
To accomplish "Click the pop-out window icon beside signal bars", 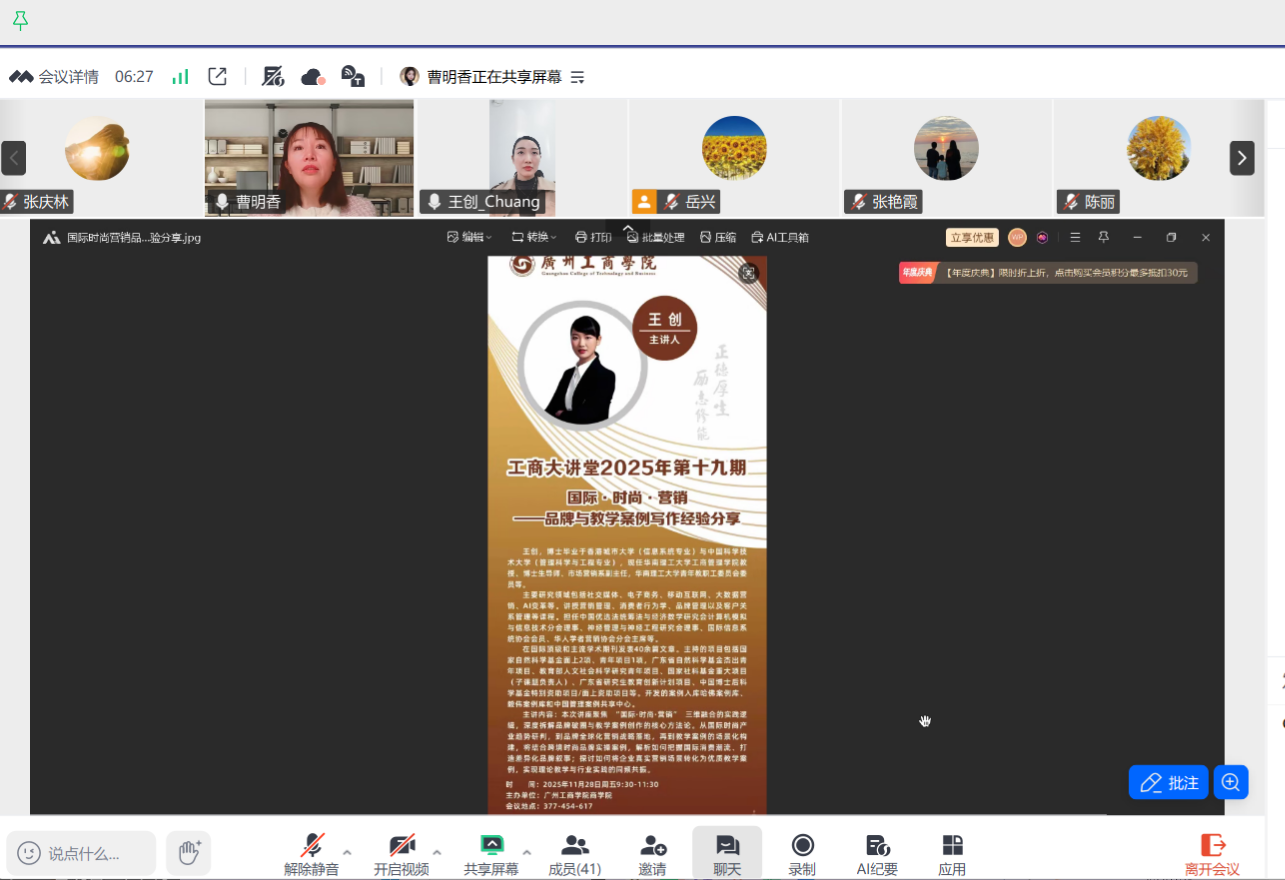I will [217, 76].
